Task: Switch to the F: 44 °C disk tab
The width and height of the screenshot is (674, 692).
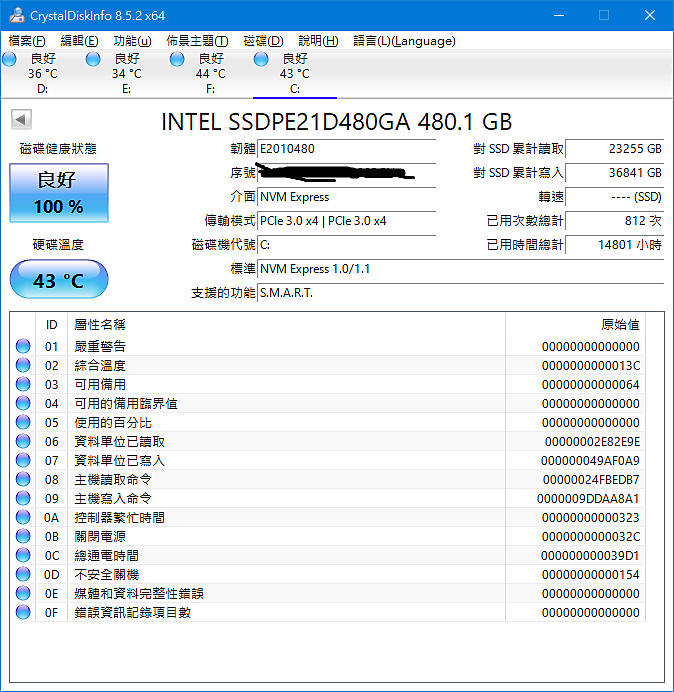Action: tap(211, 73)
